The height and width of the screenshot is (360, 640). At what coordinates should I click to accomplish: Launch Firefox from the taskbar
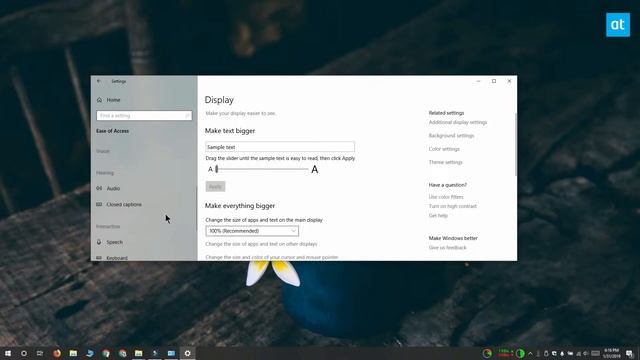tap(57, 353)
